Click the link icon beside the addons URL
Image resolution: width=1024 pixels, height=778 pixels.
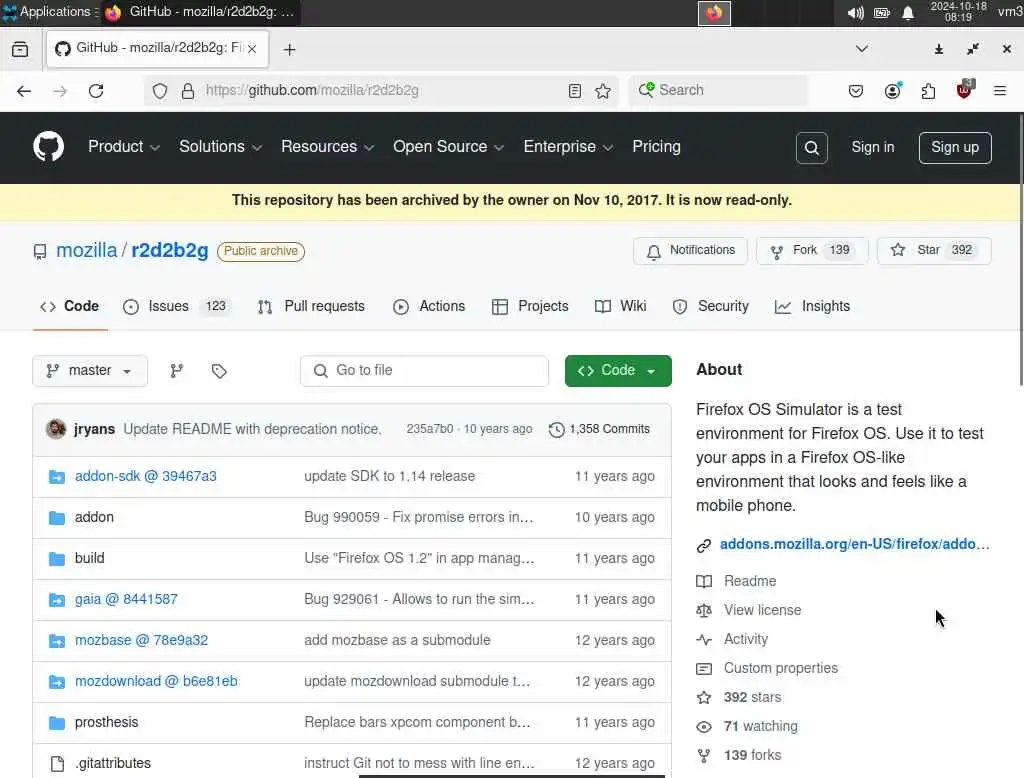pos(703,545)
